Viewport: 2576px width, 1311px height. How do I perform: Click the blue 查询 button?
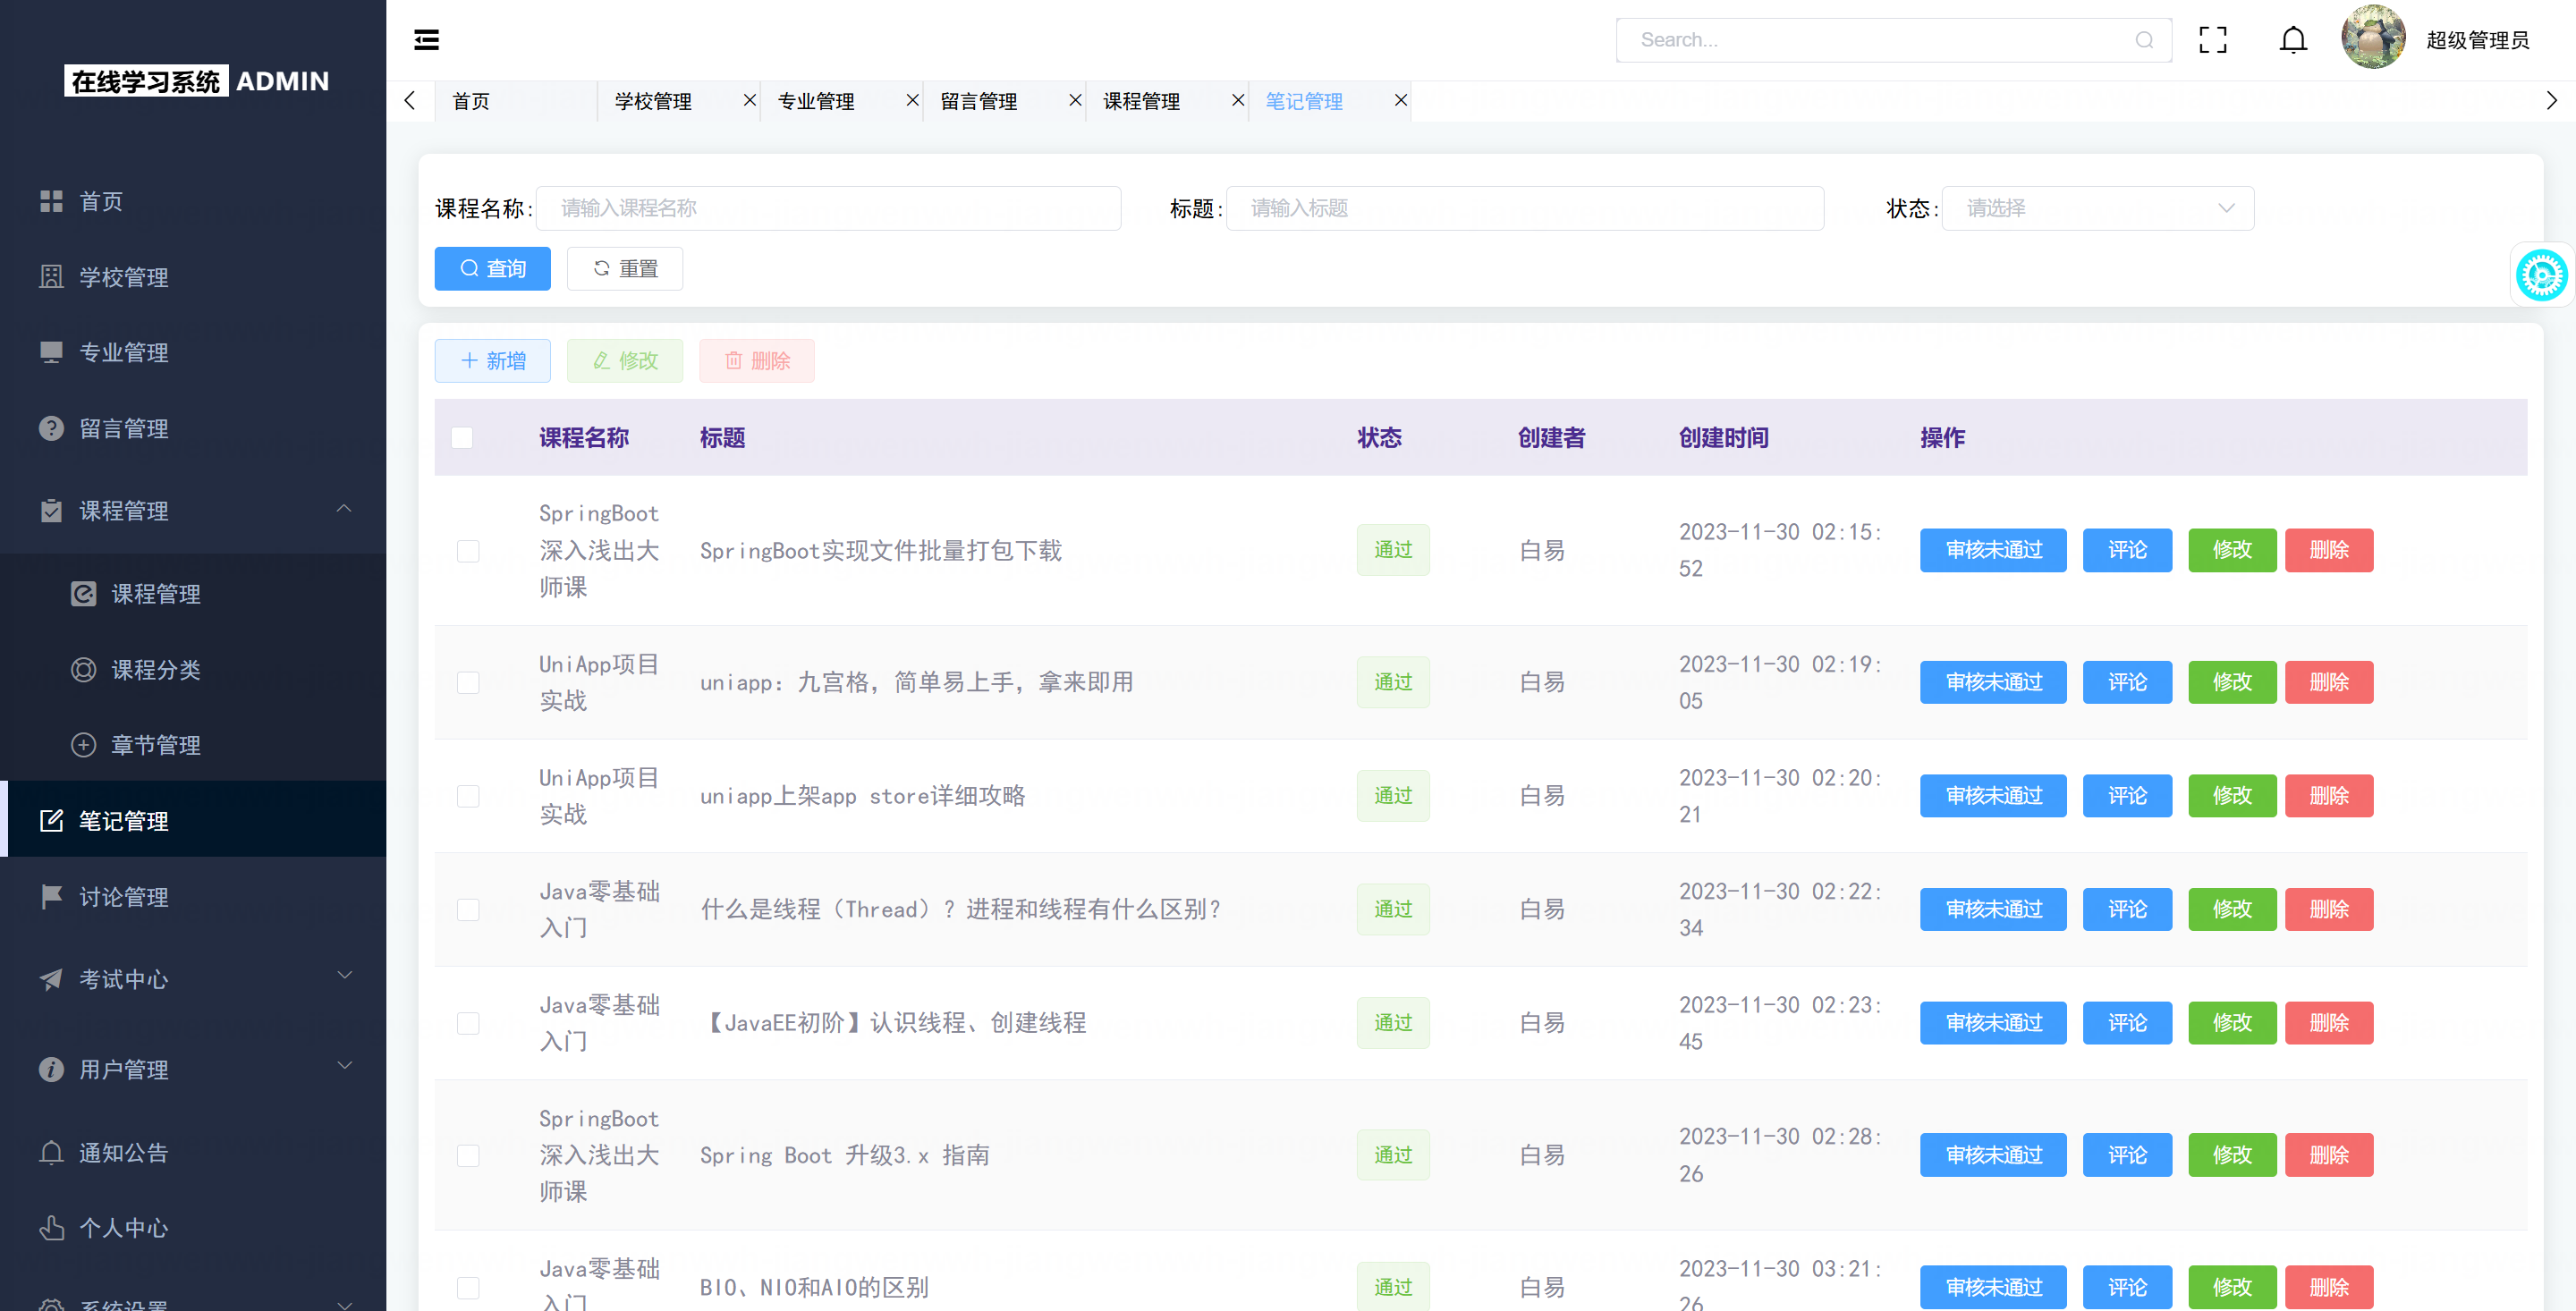click(492, 268)
